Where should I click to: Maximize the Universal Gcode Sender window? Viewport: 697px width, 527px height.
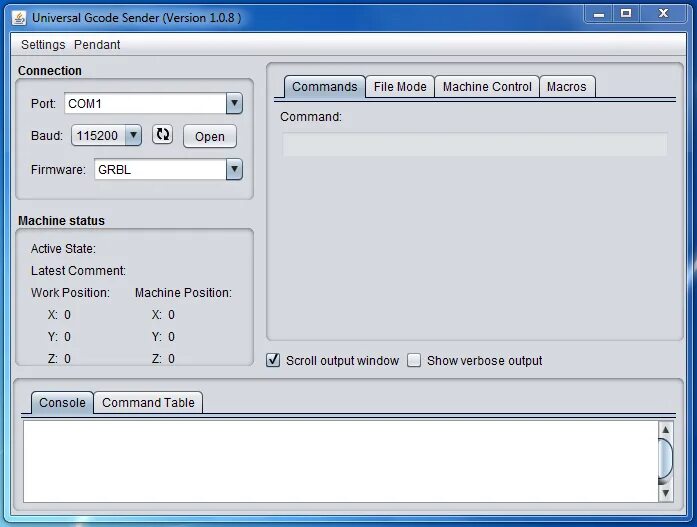click(x=626, y=14)
